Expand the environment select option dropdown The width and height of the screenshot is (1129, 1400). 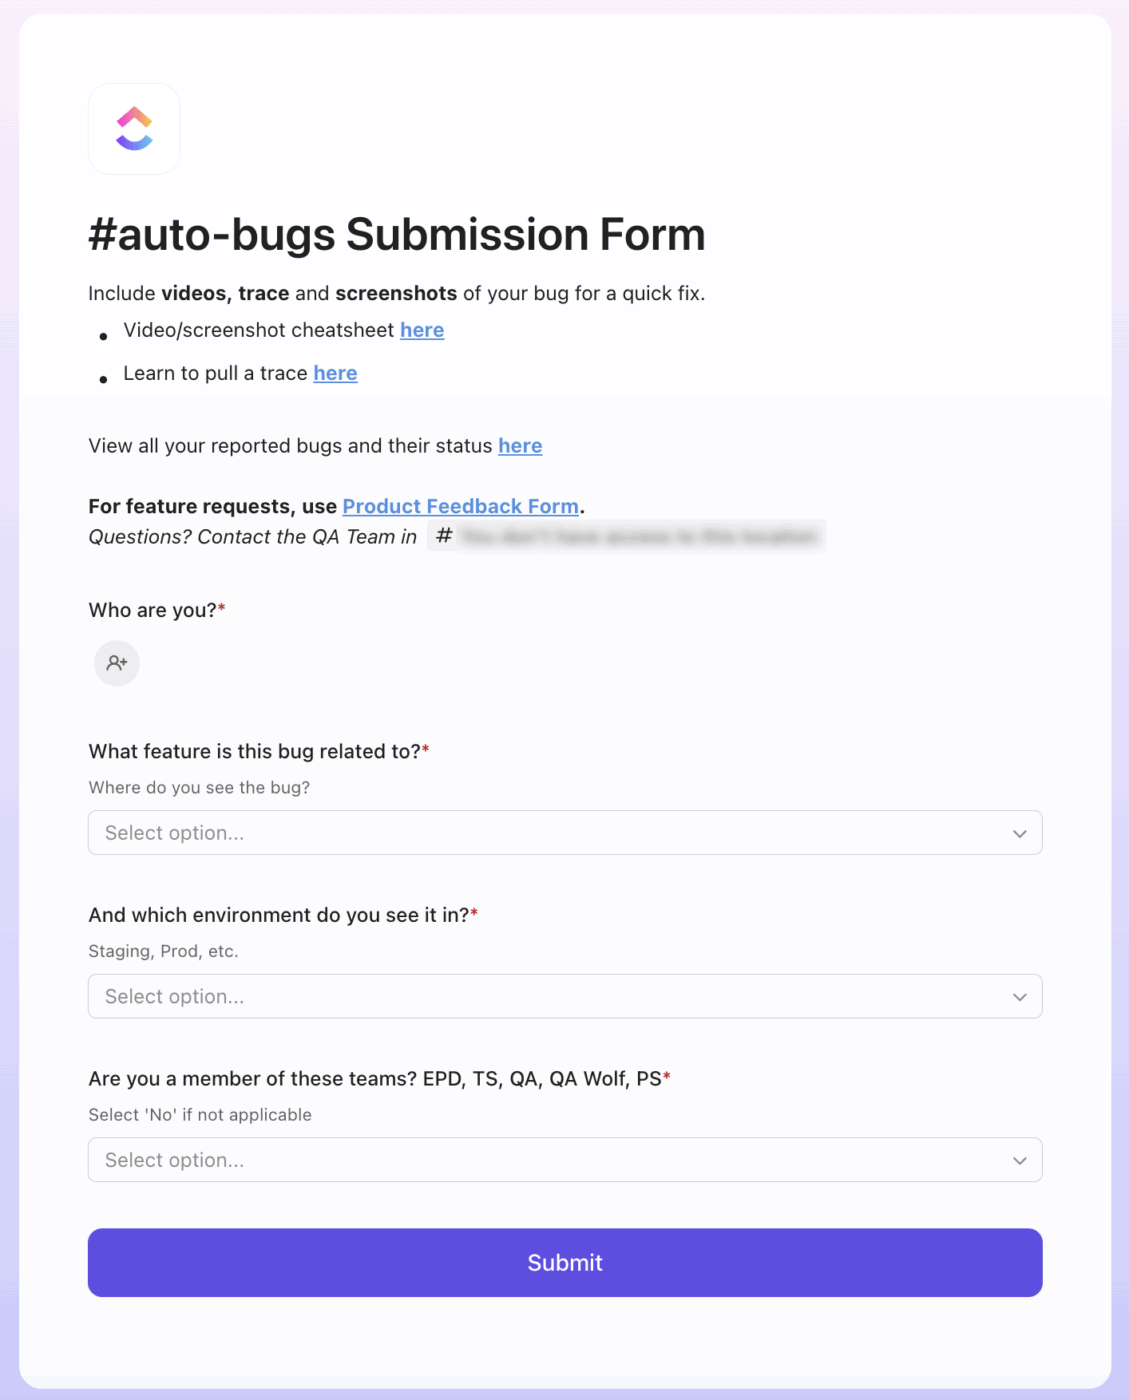565,997
